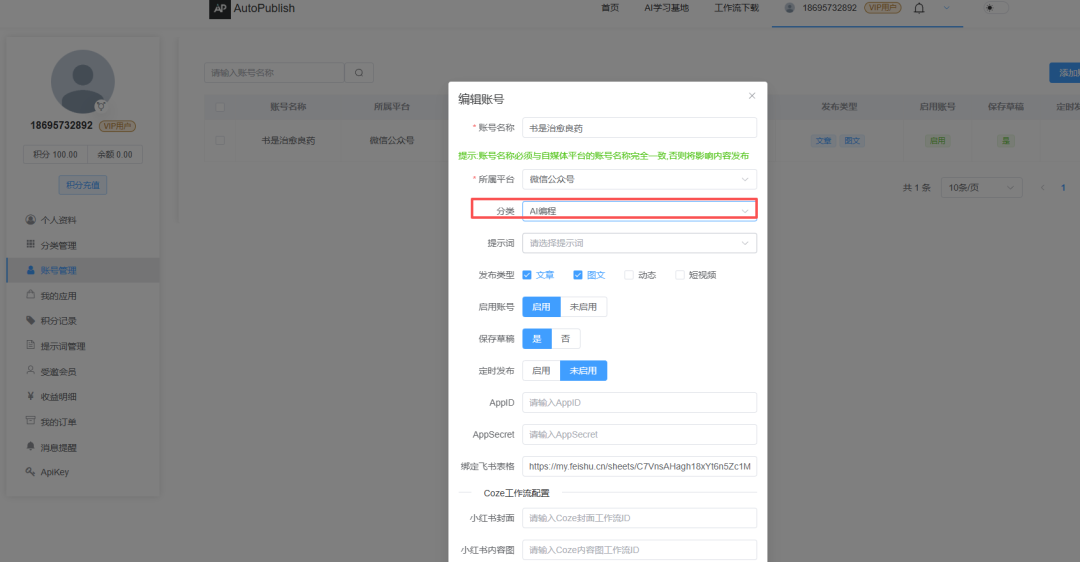Image resolution: width=1080 pixels, height=562 pixels.
Task: Uncheck the 文章 publish type checkbox
Action: (527, 275)
